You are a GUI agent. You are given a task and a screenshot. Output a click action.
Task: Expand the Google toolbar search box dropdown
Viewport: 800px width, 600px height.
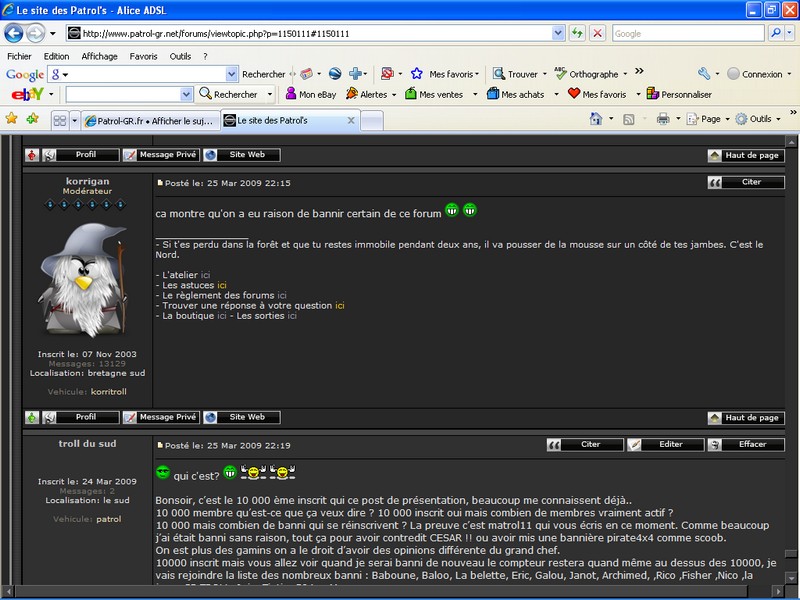(x=232, y=74)
